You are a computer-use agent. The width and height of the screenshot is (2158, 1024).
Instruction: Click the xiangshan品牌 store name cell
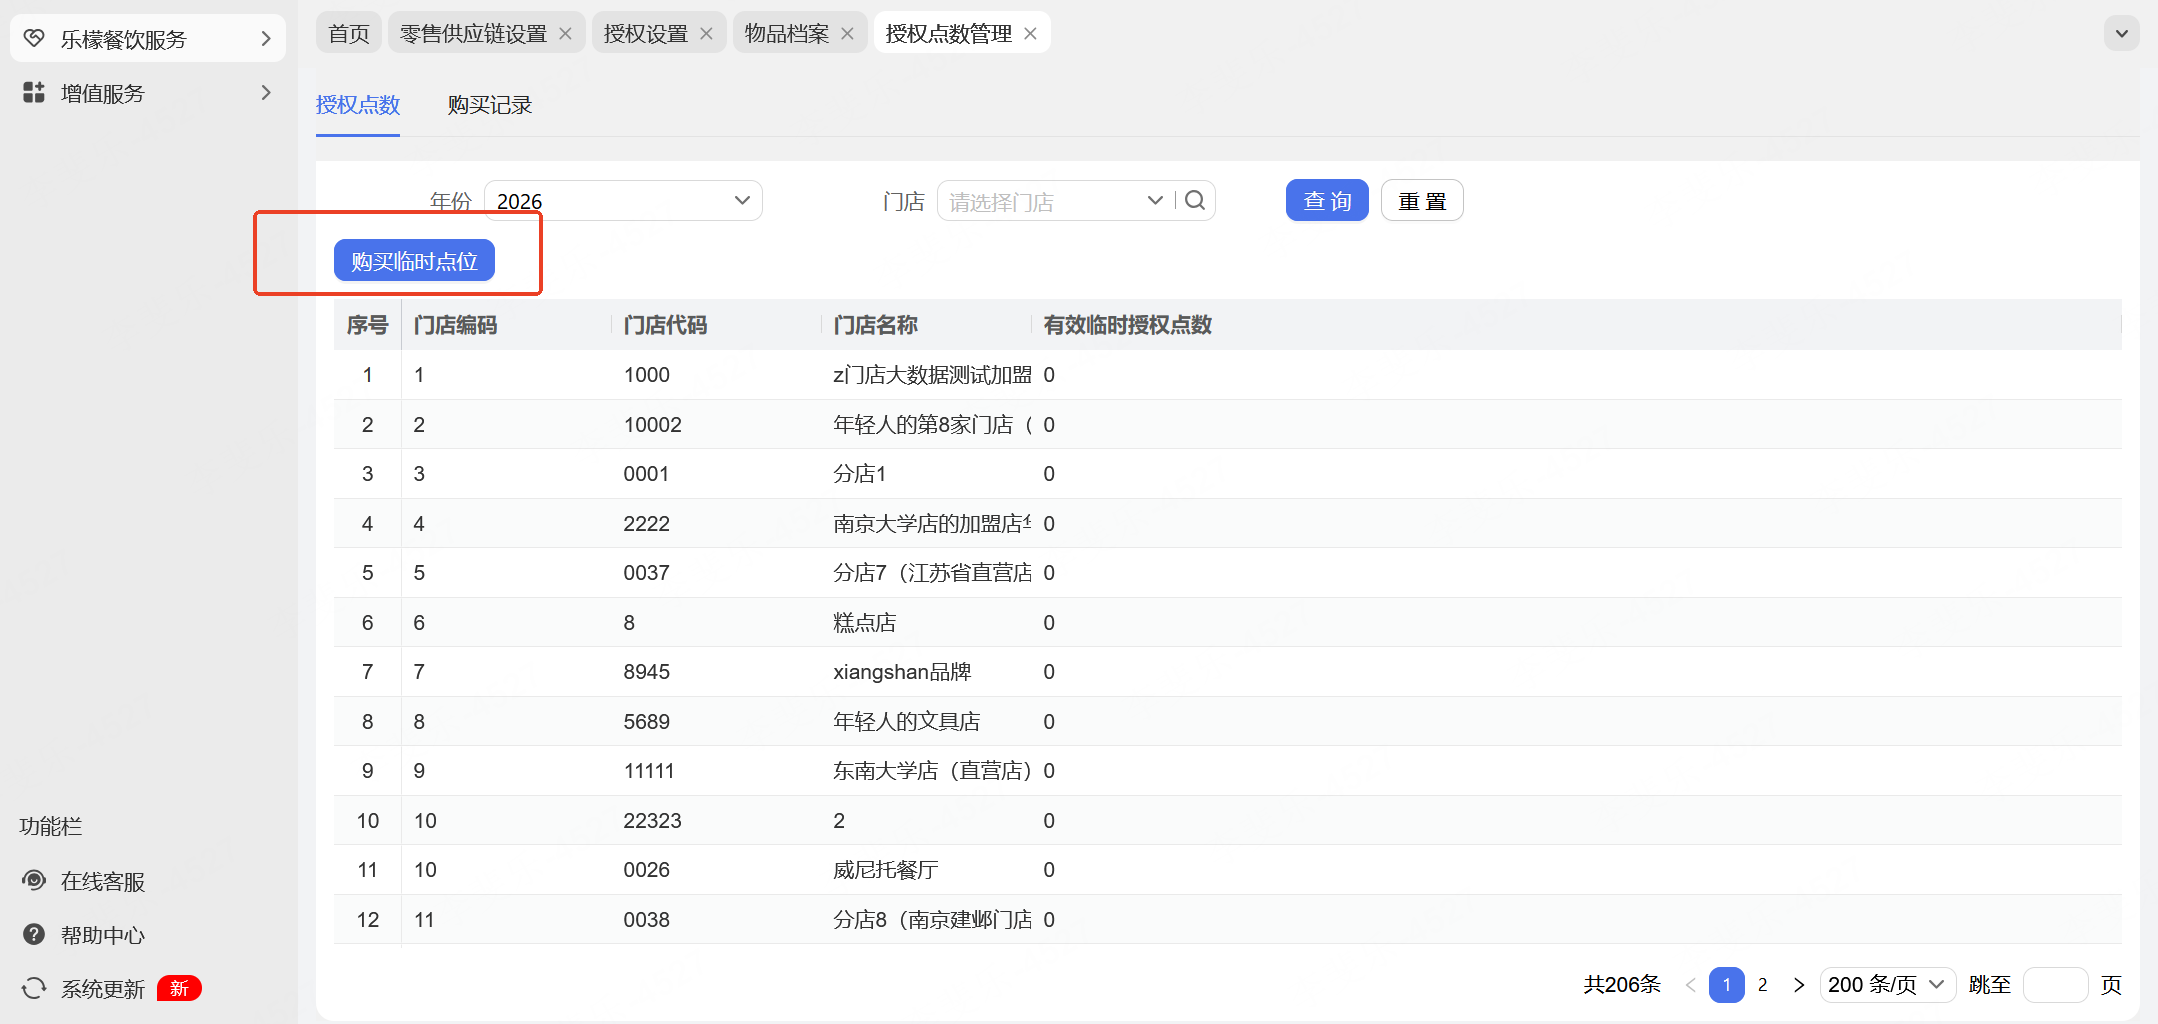902,672
